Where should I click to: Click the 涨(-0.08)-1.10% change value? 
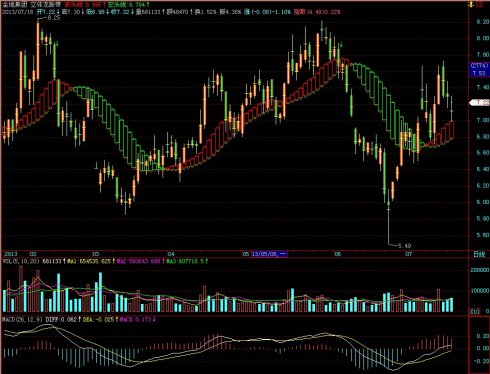pos(267,12)
